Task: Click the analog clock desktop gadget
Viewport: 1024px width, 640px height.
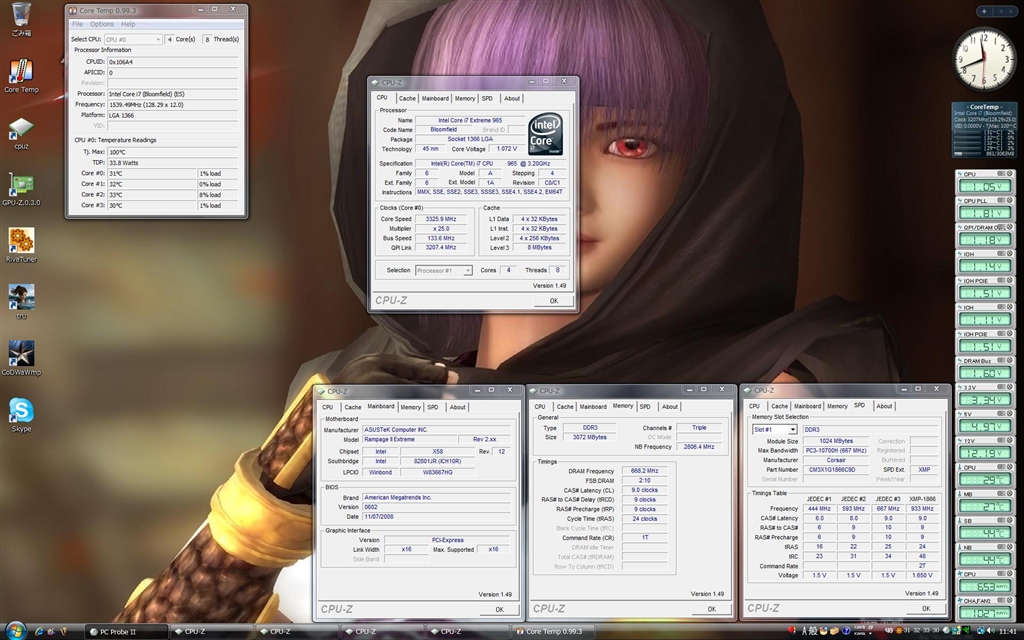Action: [983, 59]
